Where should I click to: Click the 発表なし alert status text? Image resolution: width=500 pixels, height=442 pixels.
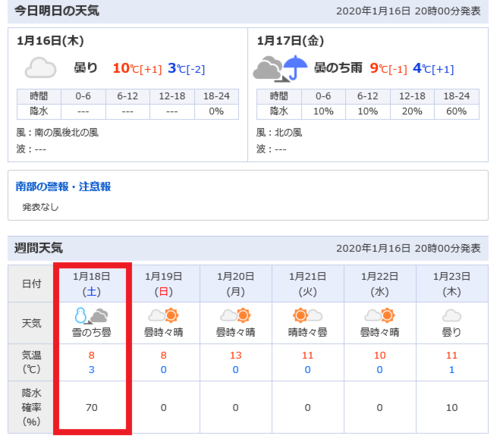[40, 207]
